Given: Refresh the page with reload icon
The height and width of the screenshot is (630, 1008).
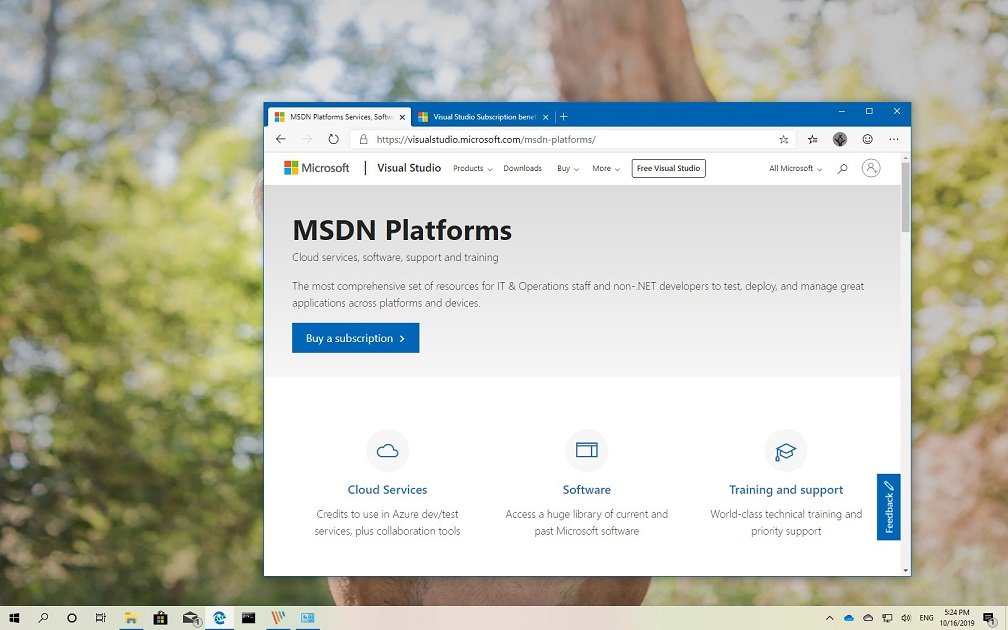Looking at the screenshot, I should [x=333, y=139].
